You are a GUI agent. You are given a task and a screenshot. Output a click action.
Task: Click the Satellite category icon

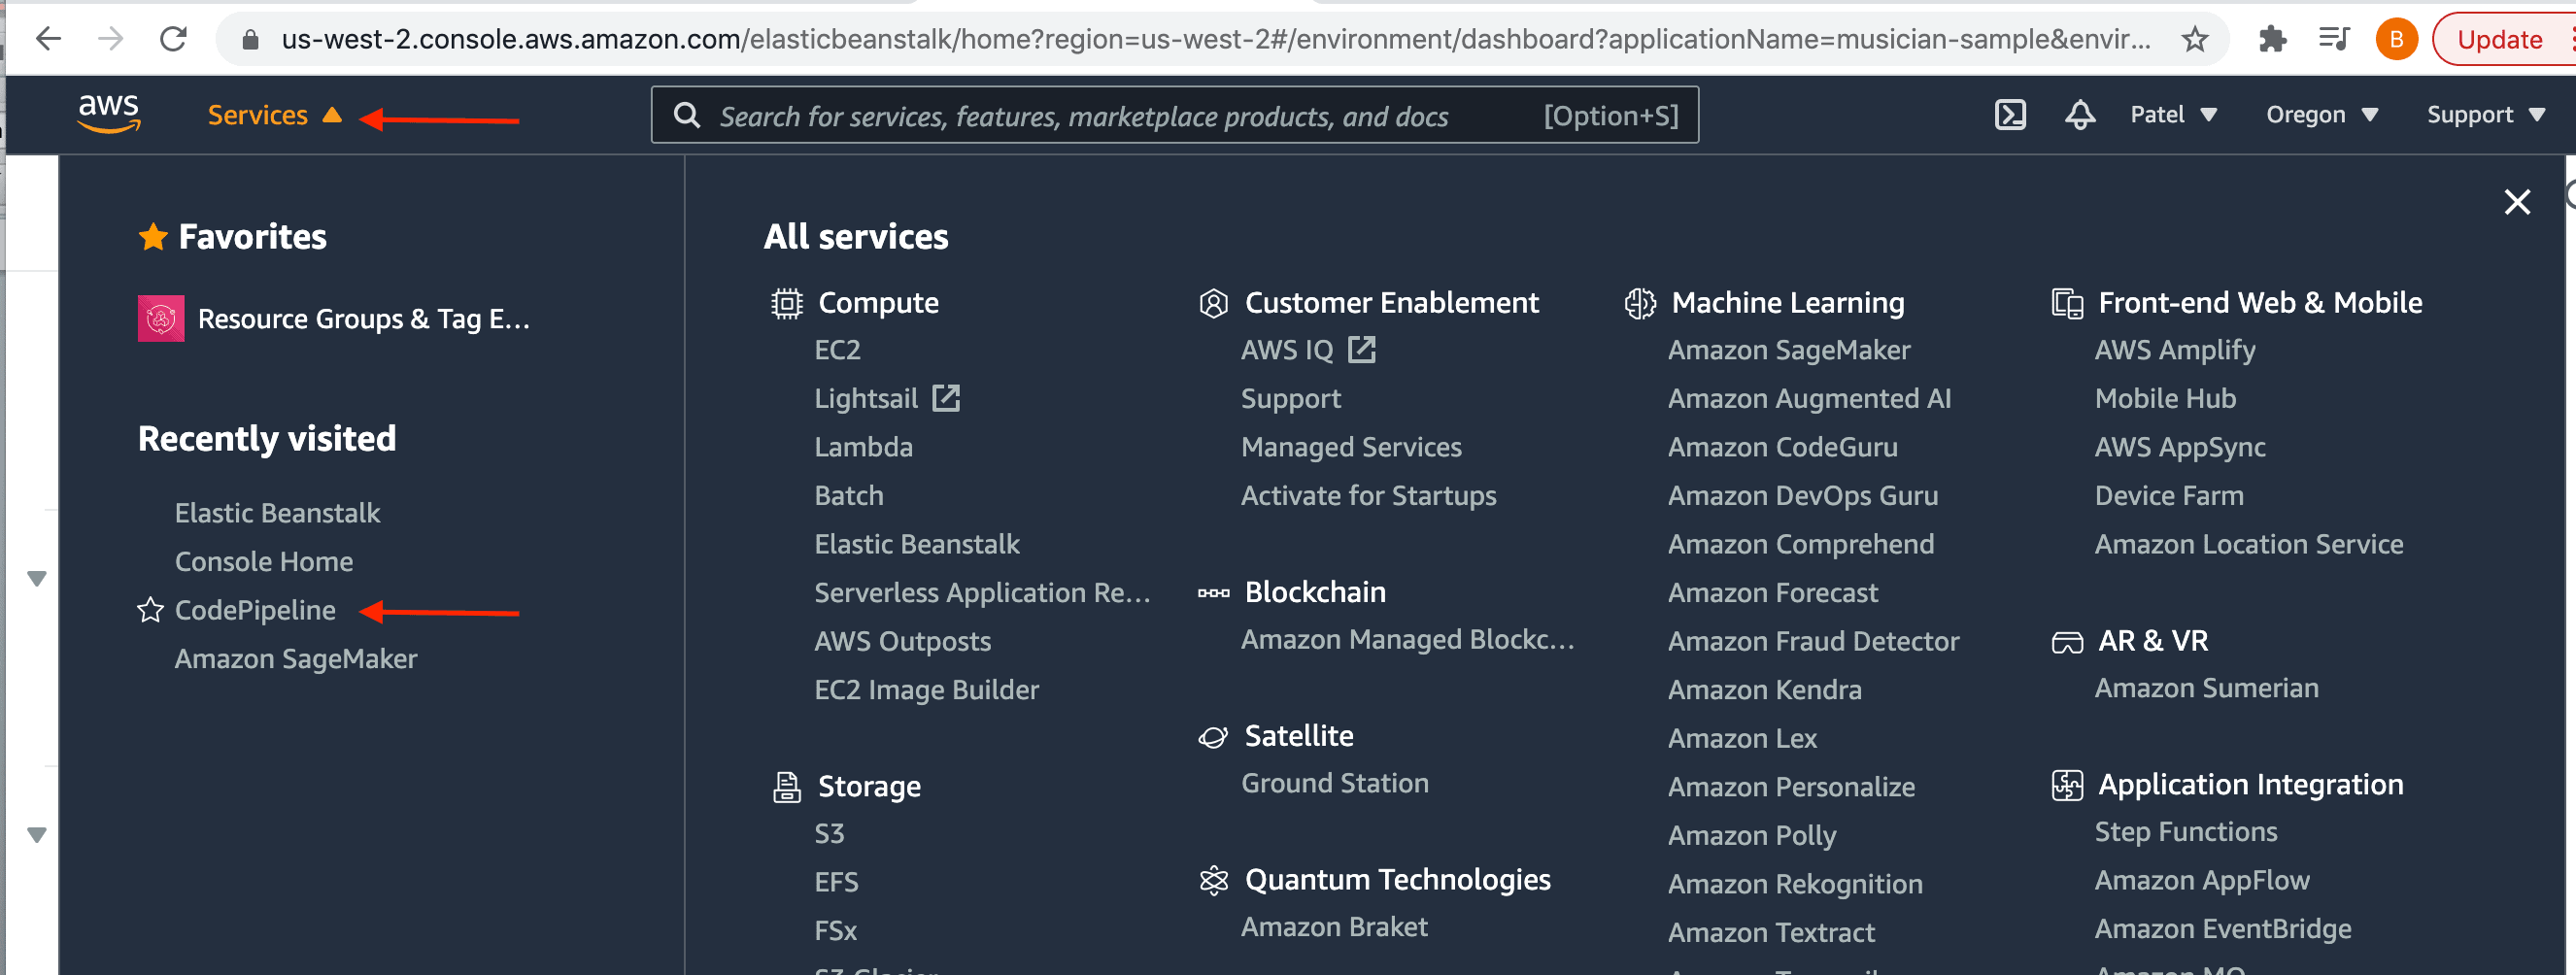[x=1213, y=737]
